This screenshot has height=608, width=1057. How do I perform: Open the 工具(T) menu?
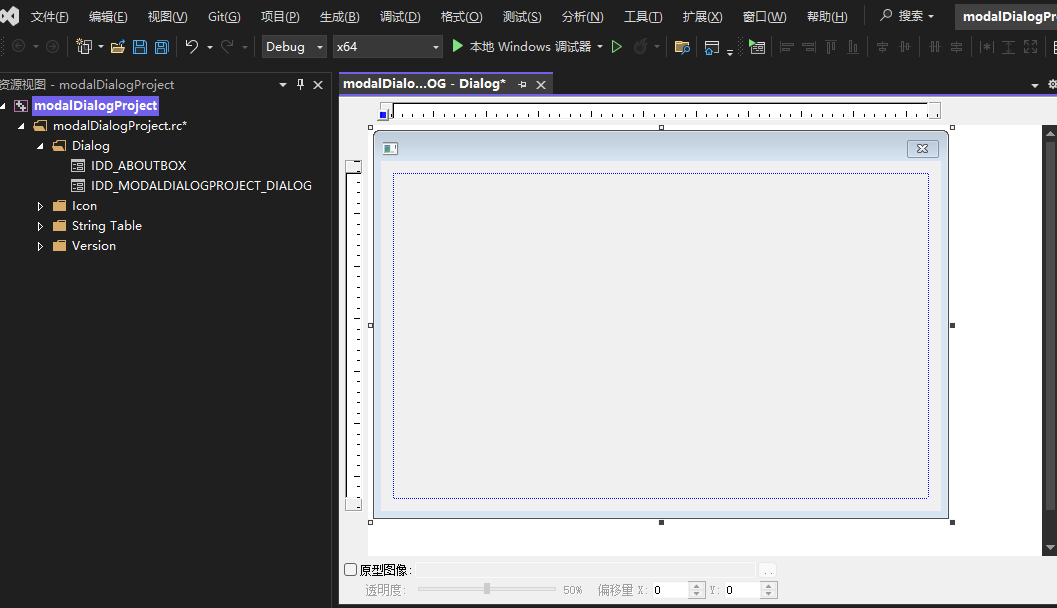click(642, 15)
